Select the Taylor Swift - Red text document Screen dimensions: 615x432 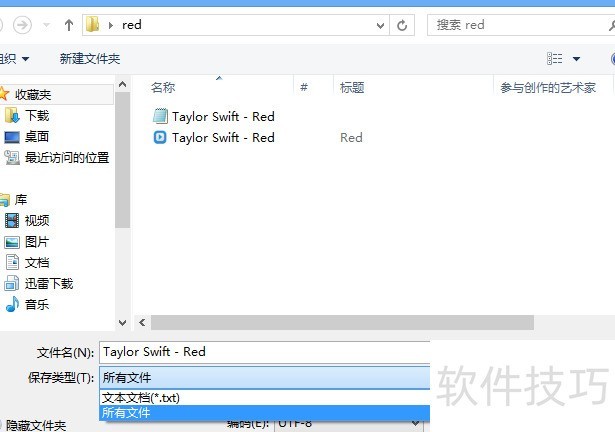pos(222,117)
